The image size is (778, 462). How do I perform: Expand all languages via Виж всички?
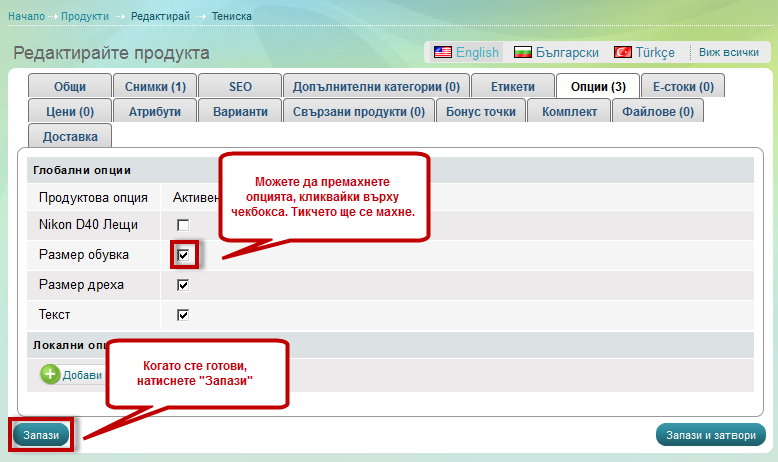tap(728, 52)
